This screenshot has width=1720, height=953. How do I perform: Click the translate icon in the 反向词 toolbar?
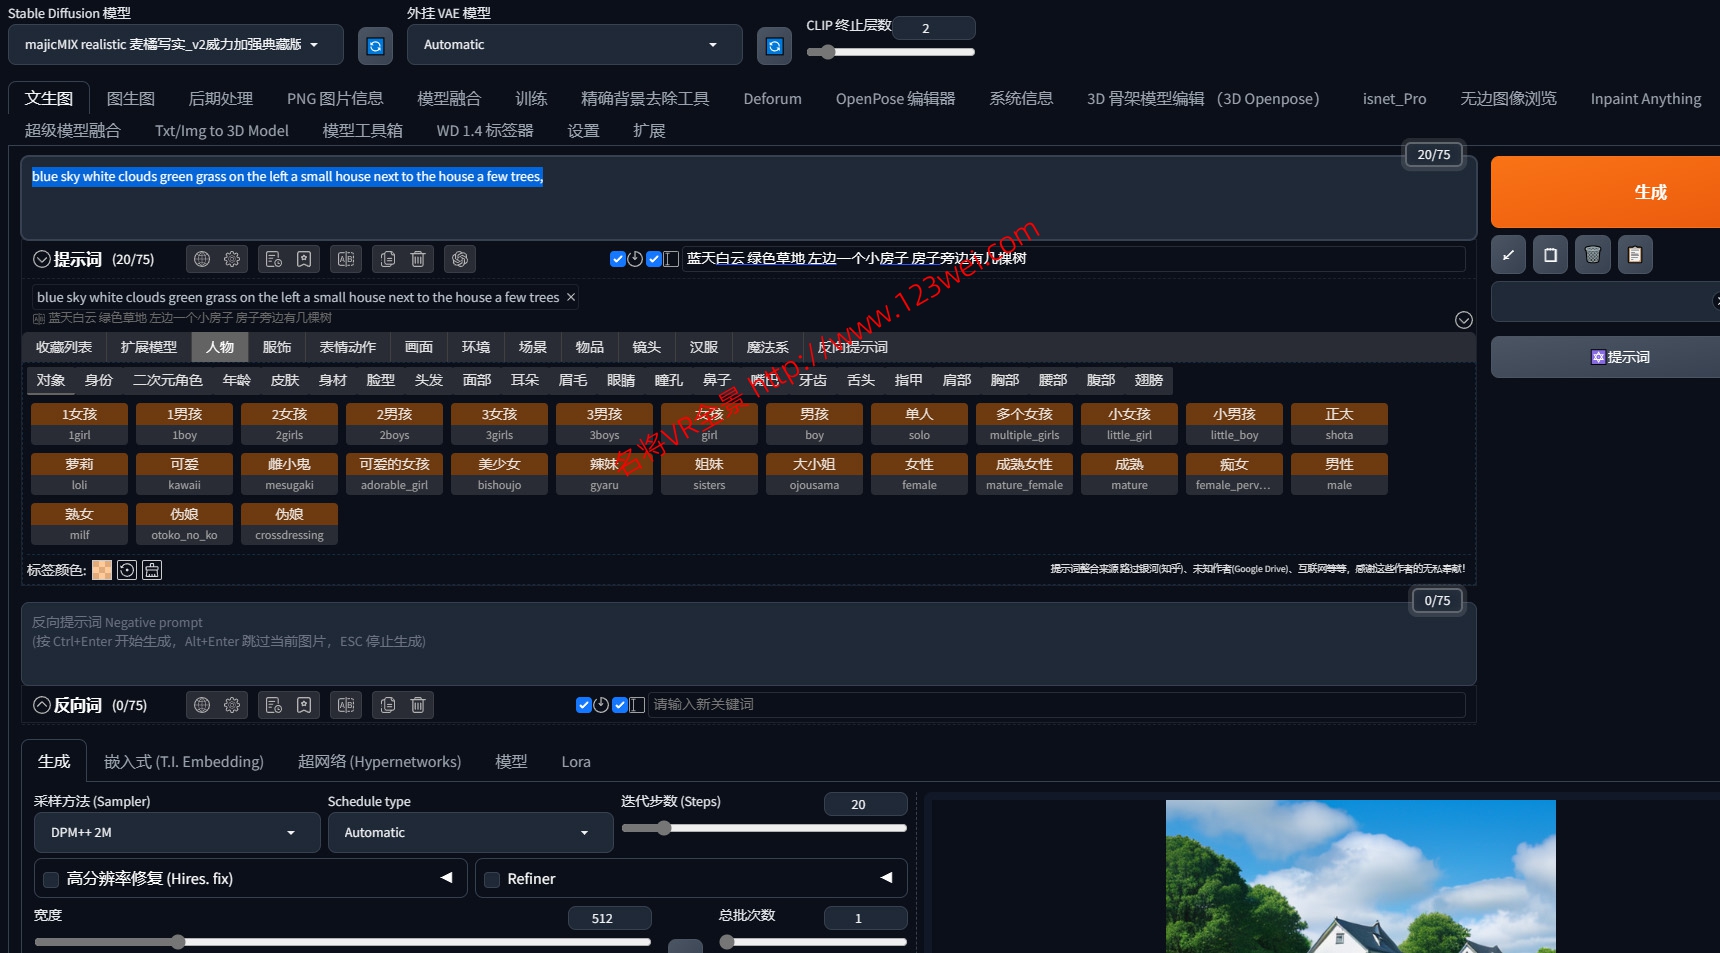tap(346, 705)
